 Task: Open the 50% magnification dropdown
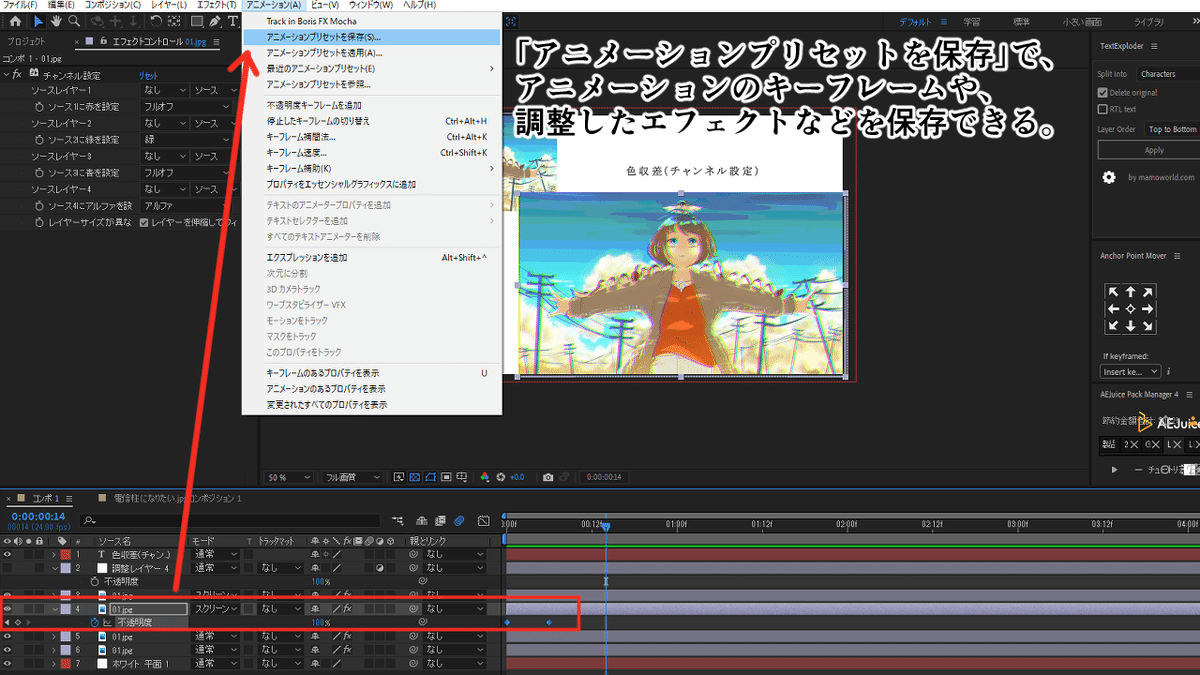tap(287, 477)
